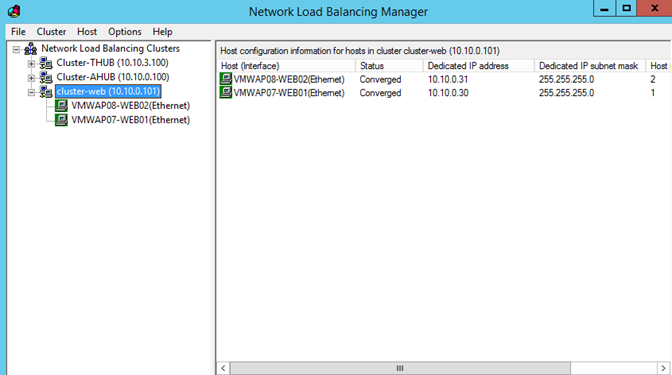The height and width of the screenshot is (375, 672).
Task: Collapse the cluster-web tree node
Action: (31, 92)
